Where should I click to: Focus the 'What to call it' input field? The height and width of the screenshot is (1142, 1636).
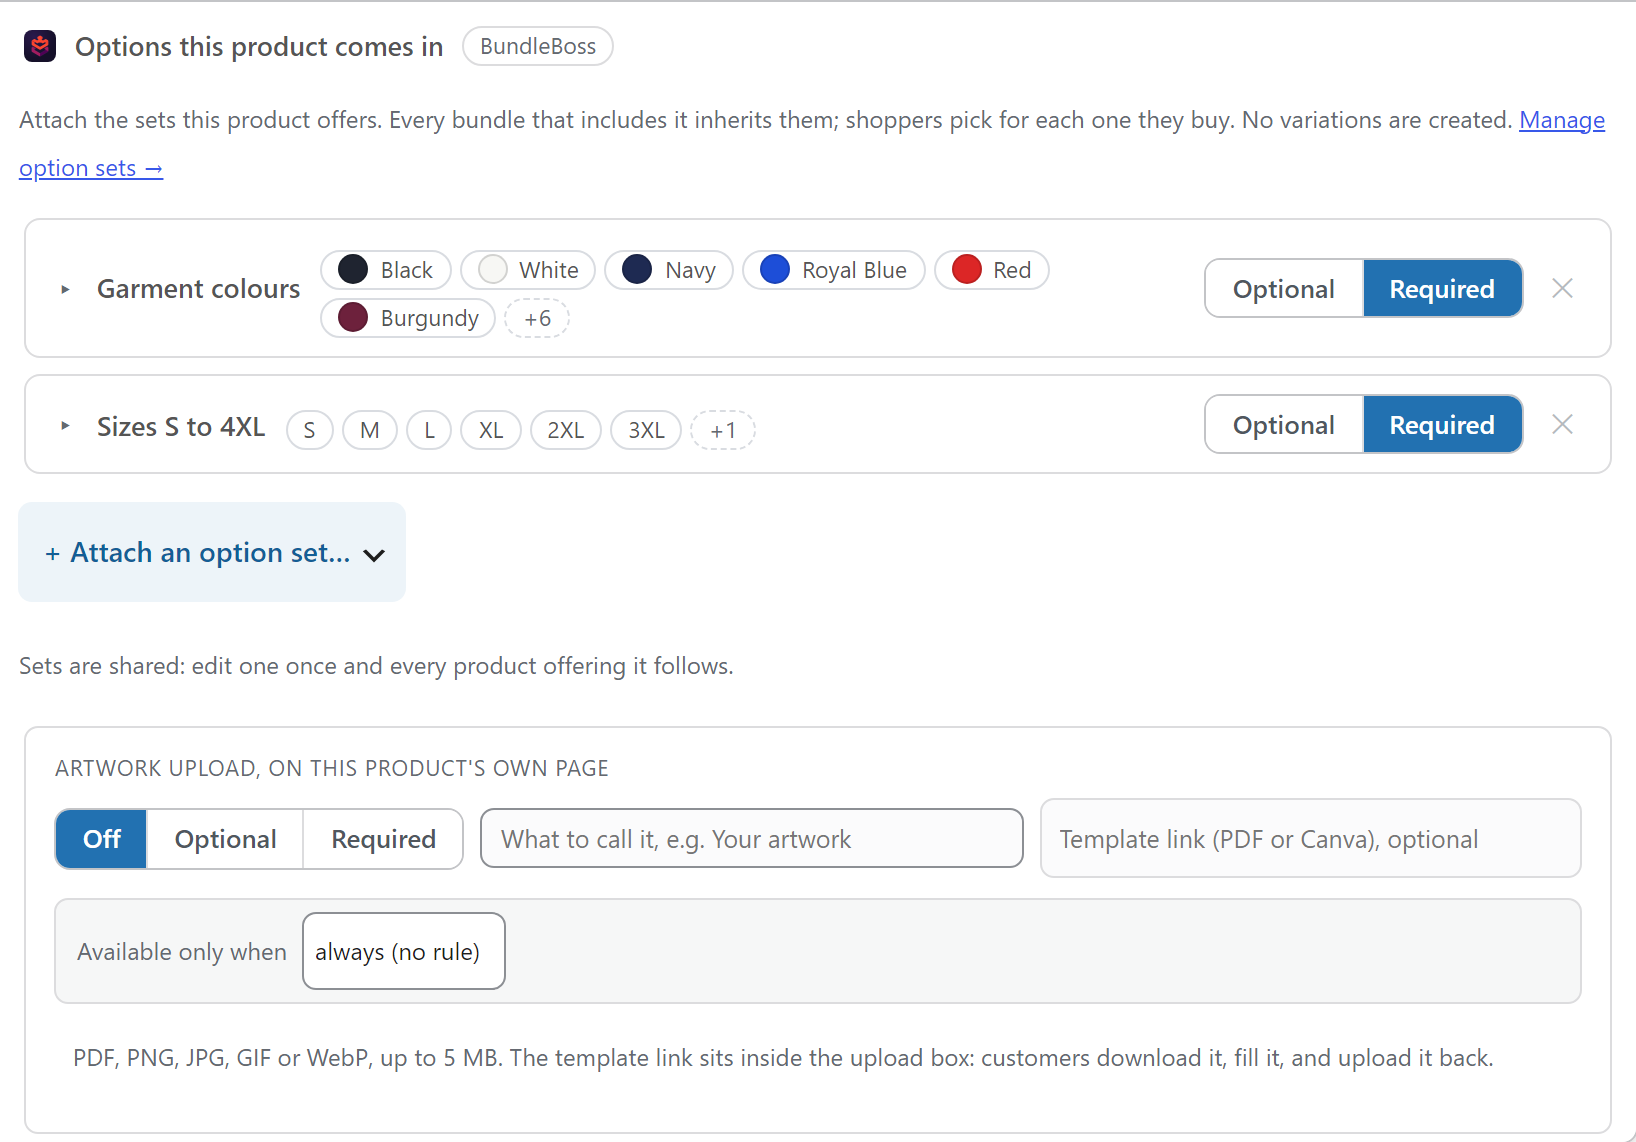(x=752, y=838)
